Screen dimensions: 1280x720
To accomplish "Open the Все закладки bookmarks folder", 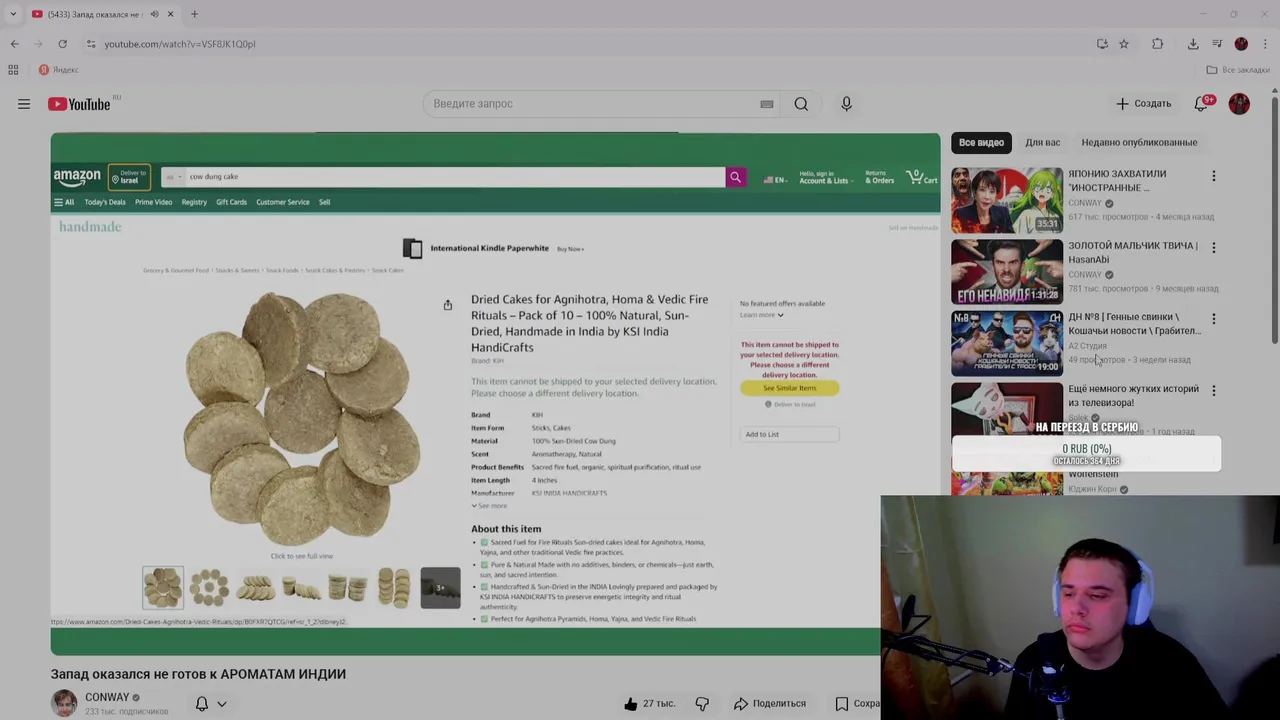I will pyautogui.click(x=1238, y=70).
